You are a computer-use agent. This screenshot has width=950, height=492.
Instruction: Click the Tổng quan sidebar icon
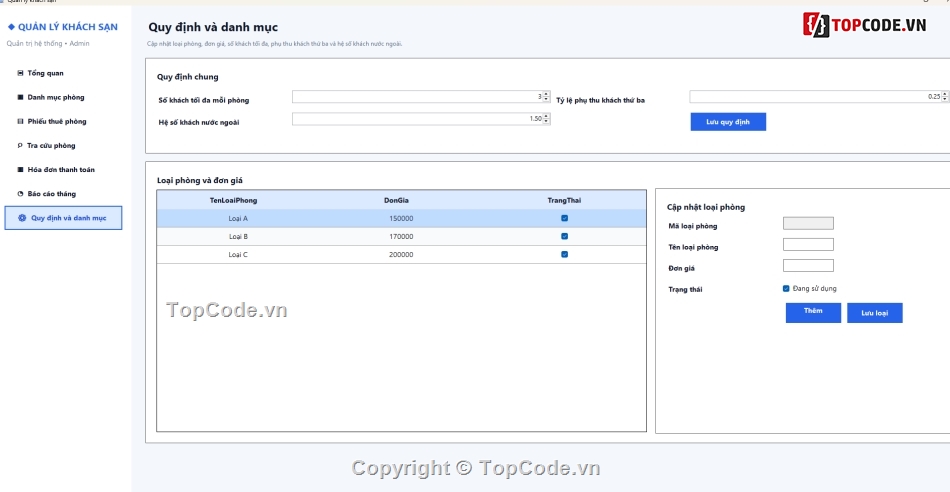tap(21, 73)
